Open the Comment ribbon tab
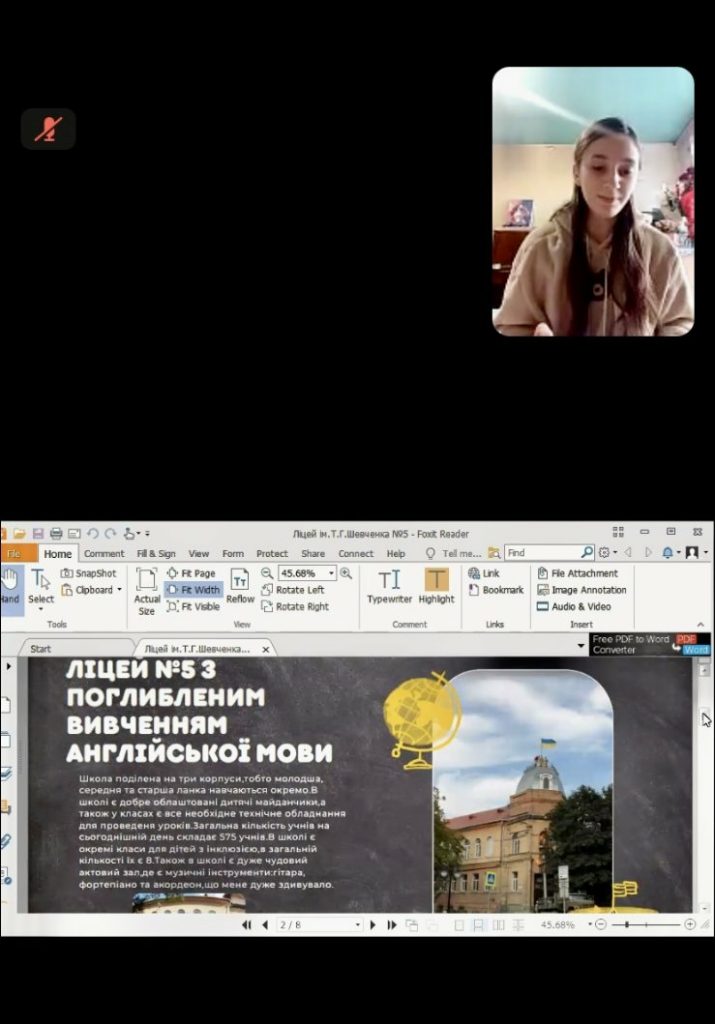Image resolution: width=715 pixels, height=1024 pixels. tap(104, 553)
